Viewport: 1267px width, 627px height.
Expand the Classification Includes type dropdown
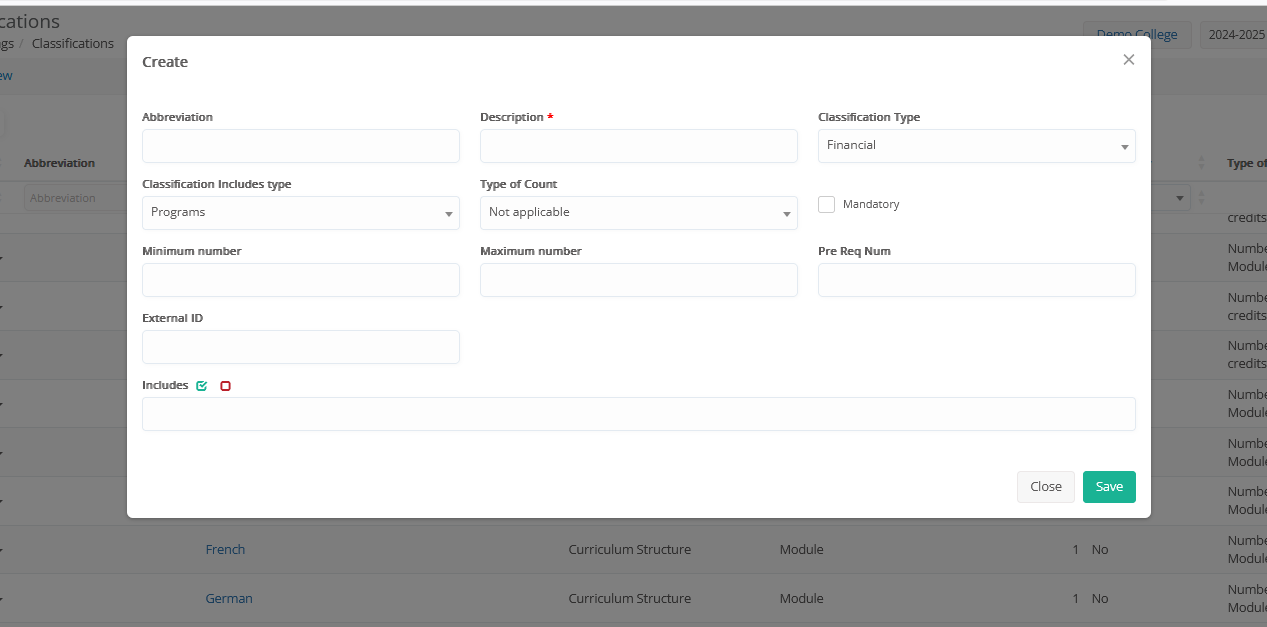[x=300, y=213]
